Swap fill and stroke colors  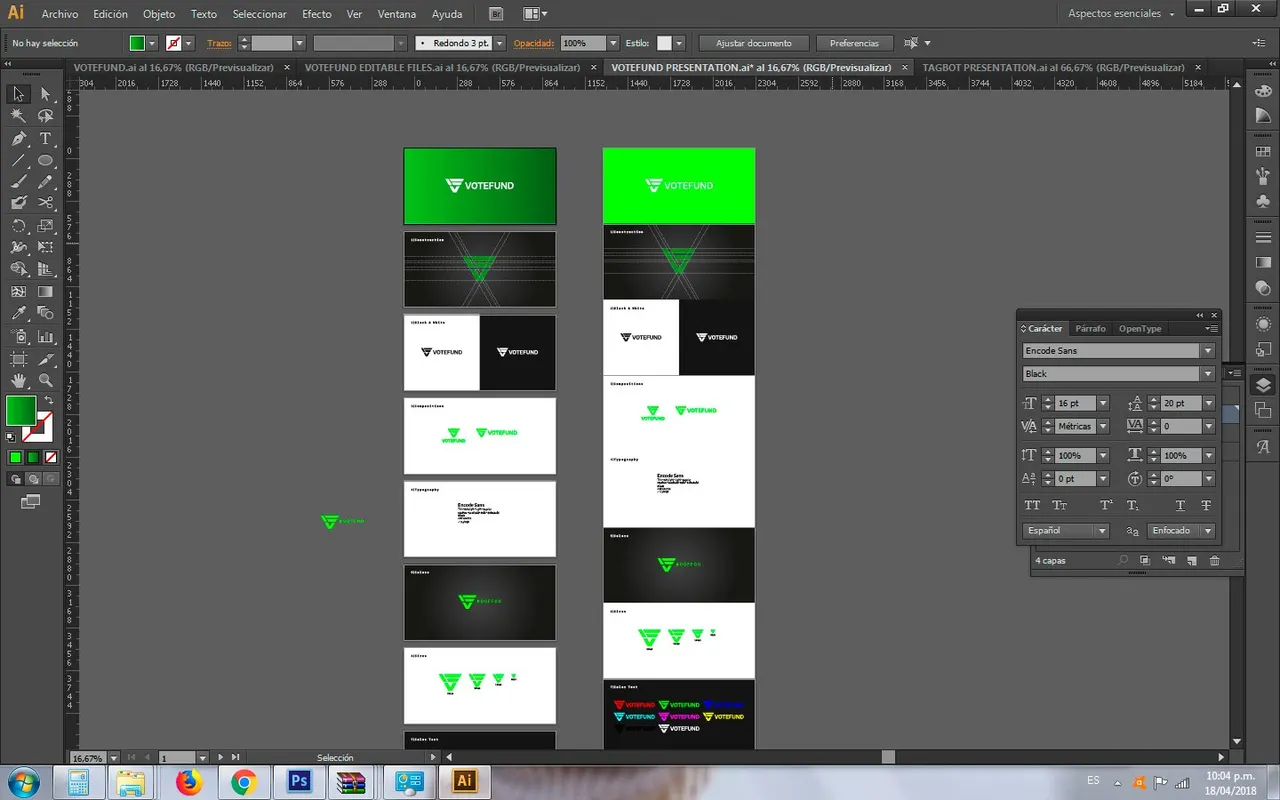(49, 400)
